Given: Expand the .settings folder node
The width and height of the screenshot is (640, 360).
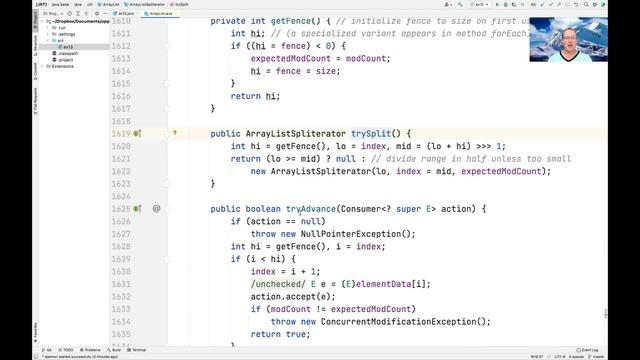Looking at the screenshot, I should 48,34.
